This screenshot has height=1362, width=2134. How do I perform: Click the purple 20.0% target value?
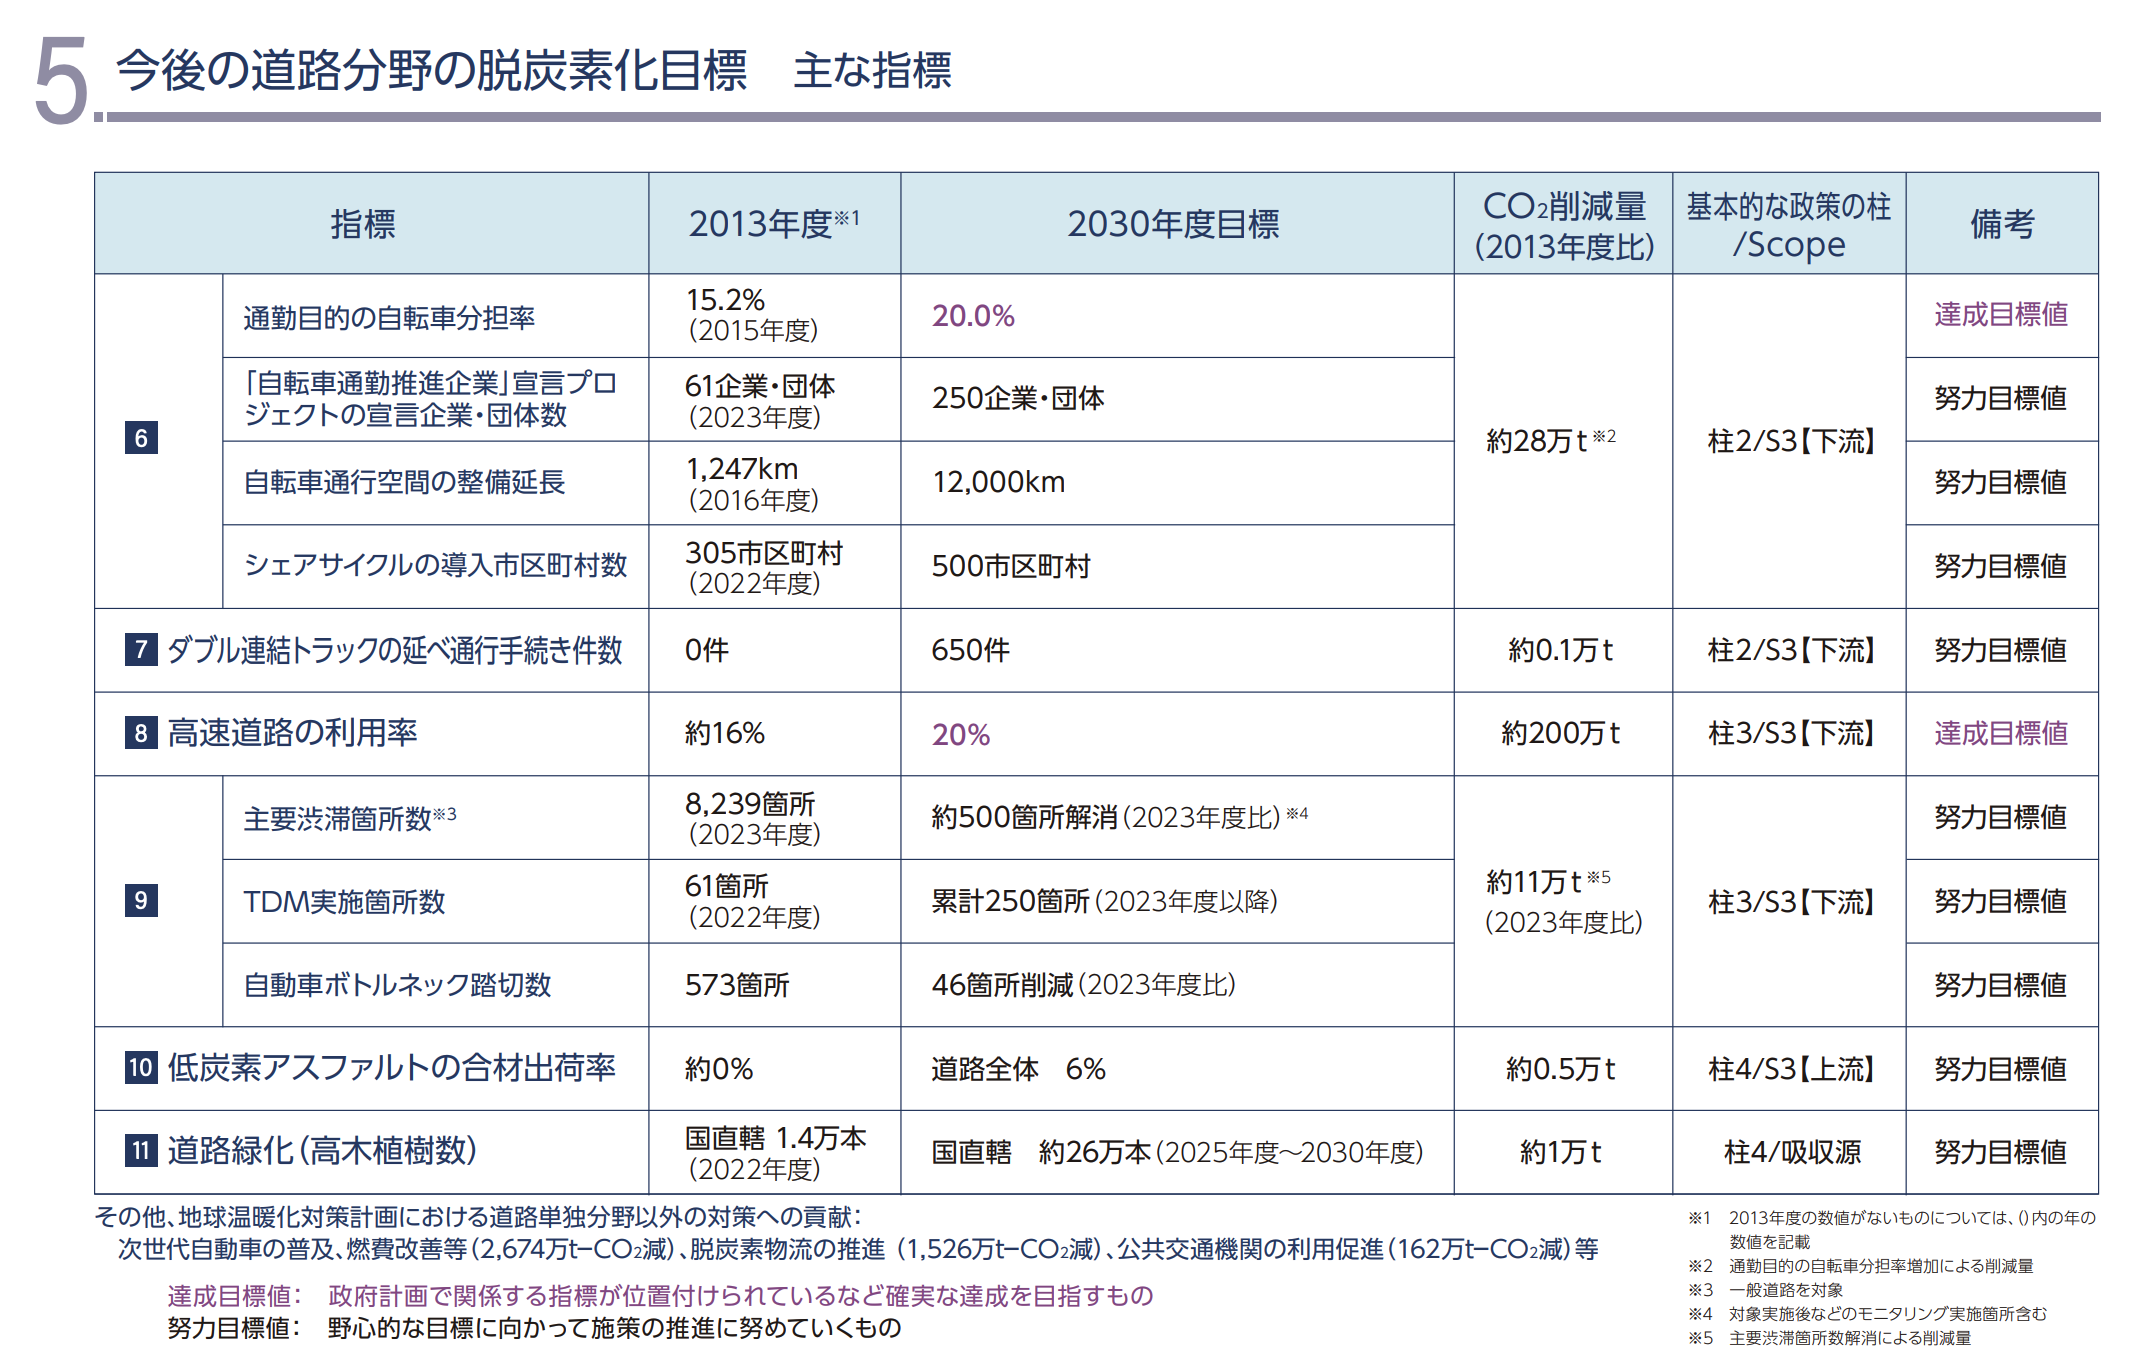pyautogui.click(x=973, y=316)
